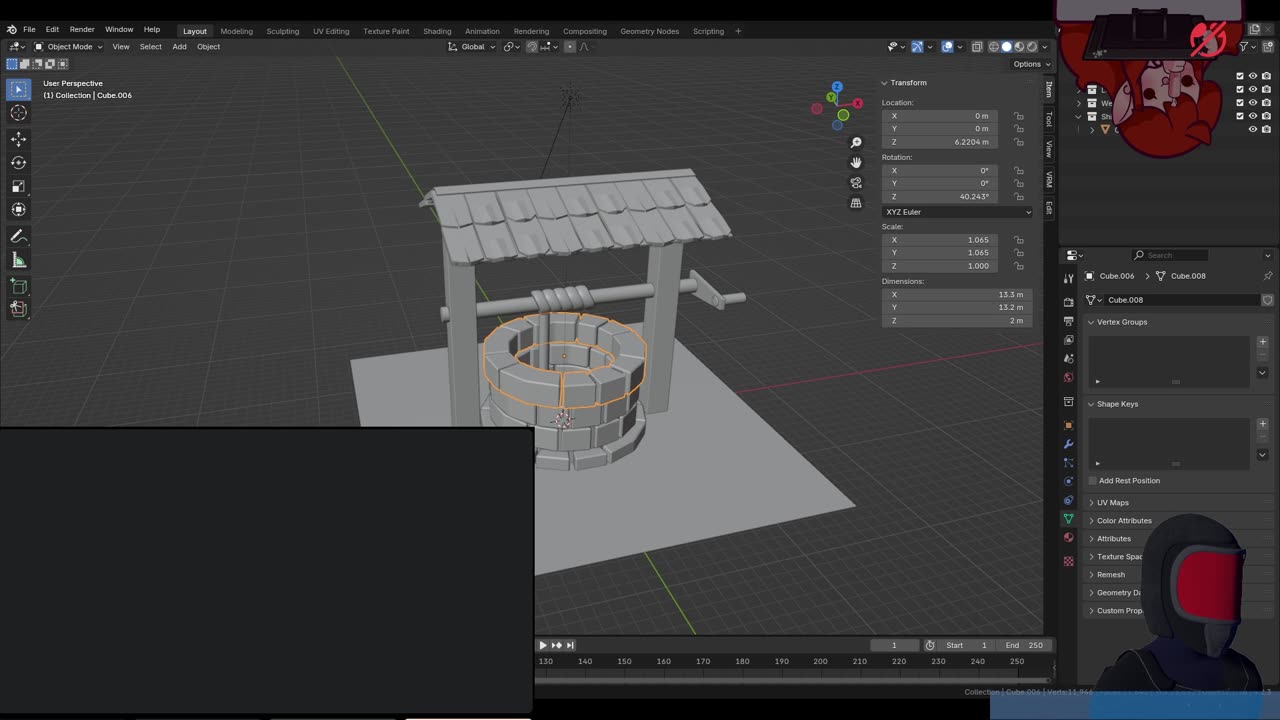Collapse the Transform panel
The height and width of the screenshot is (720, 1280).
885,83
